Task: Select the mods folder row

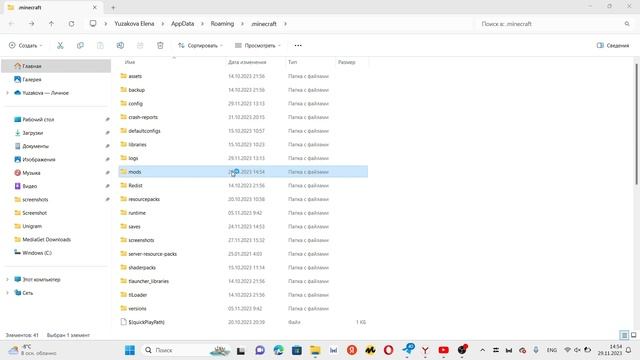Action: 243,172
